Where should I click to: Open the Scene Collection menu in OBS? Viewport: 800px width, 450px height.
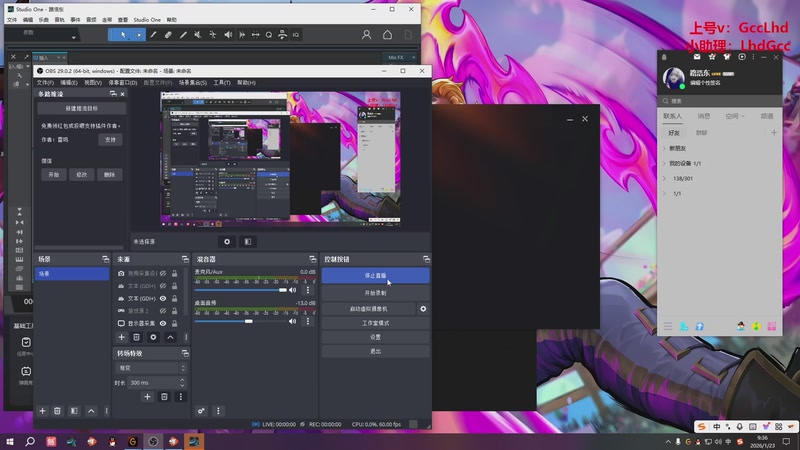pyautogui.click(x=193, y=83)
